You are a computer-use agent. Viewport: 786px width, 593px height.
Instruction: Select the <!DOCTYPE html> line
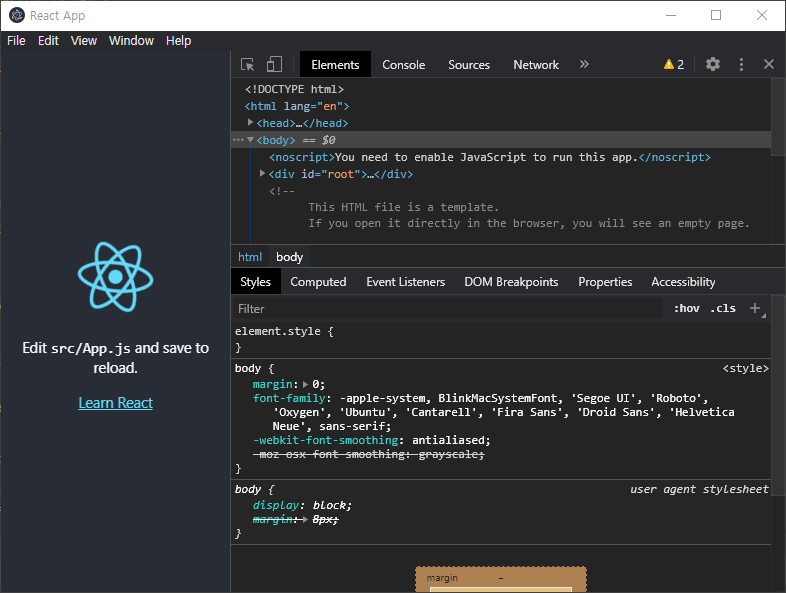[294, 89]
